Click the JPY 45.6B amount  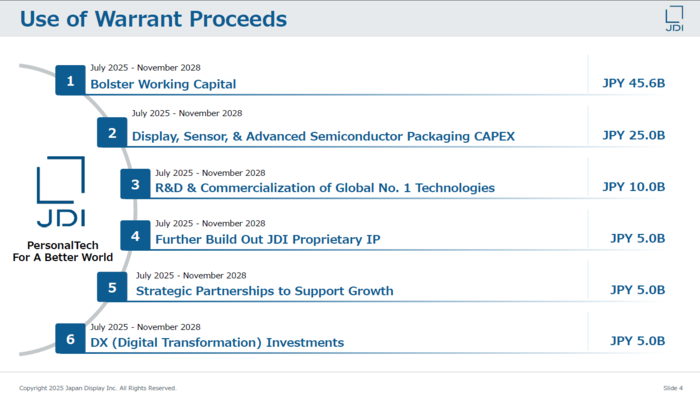(634, 83)
